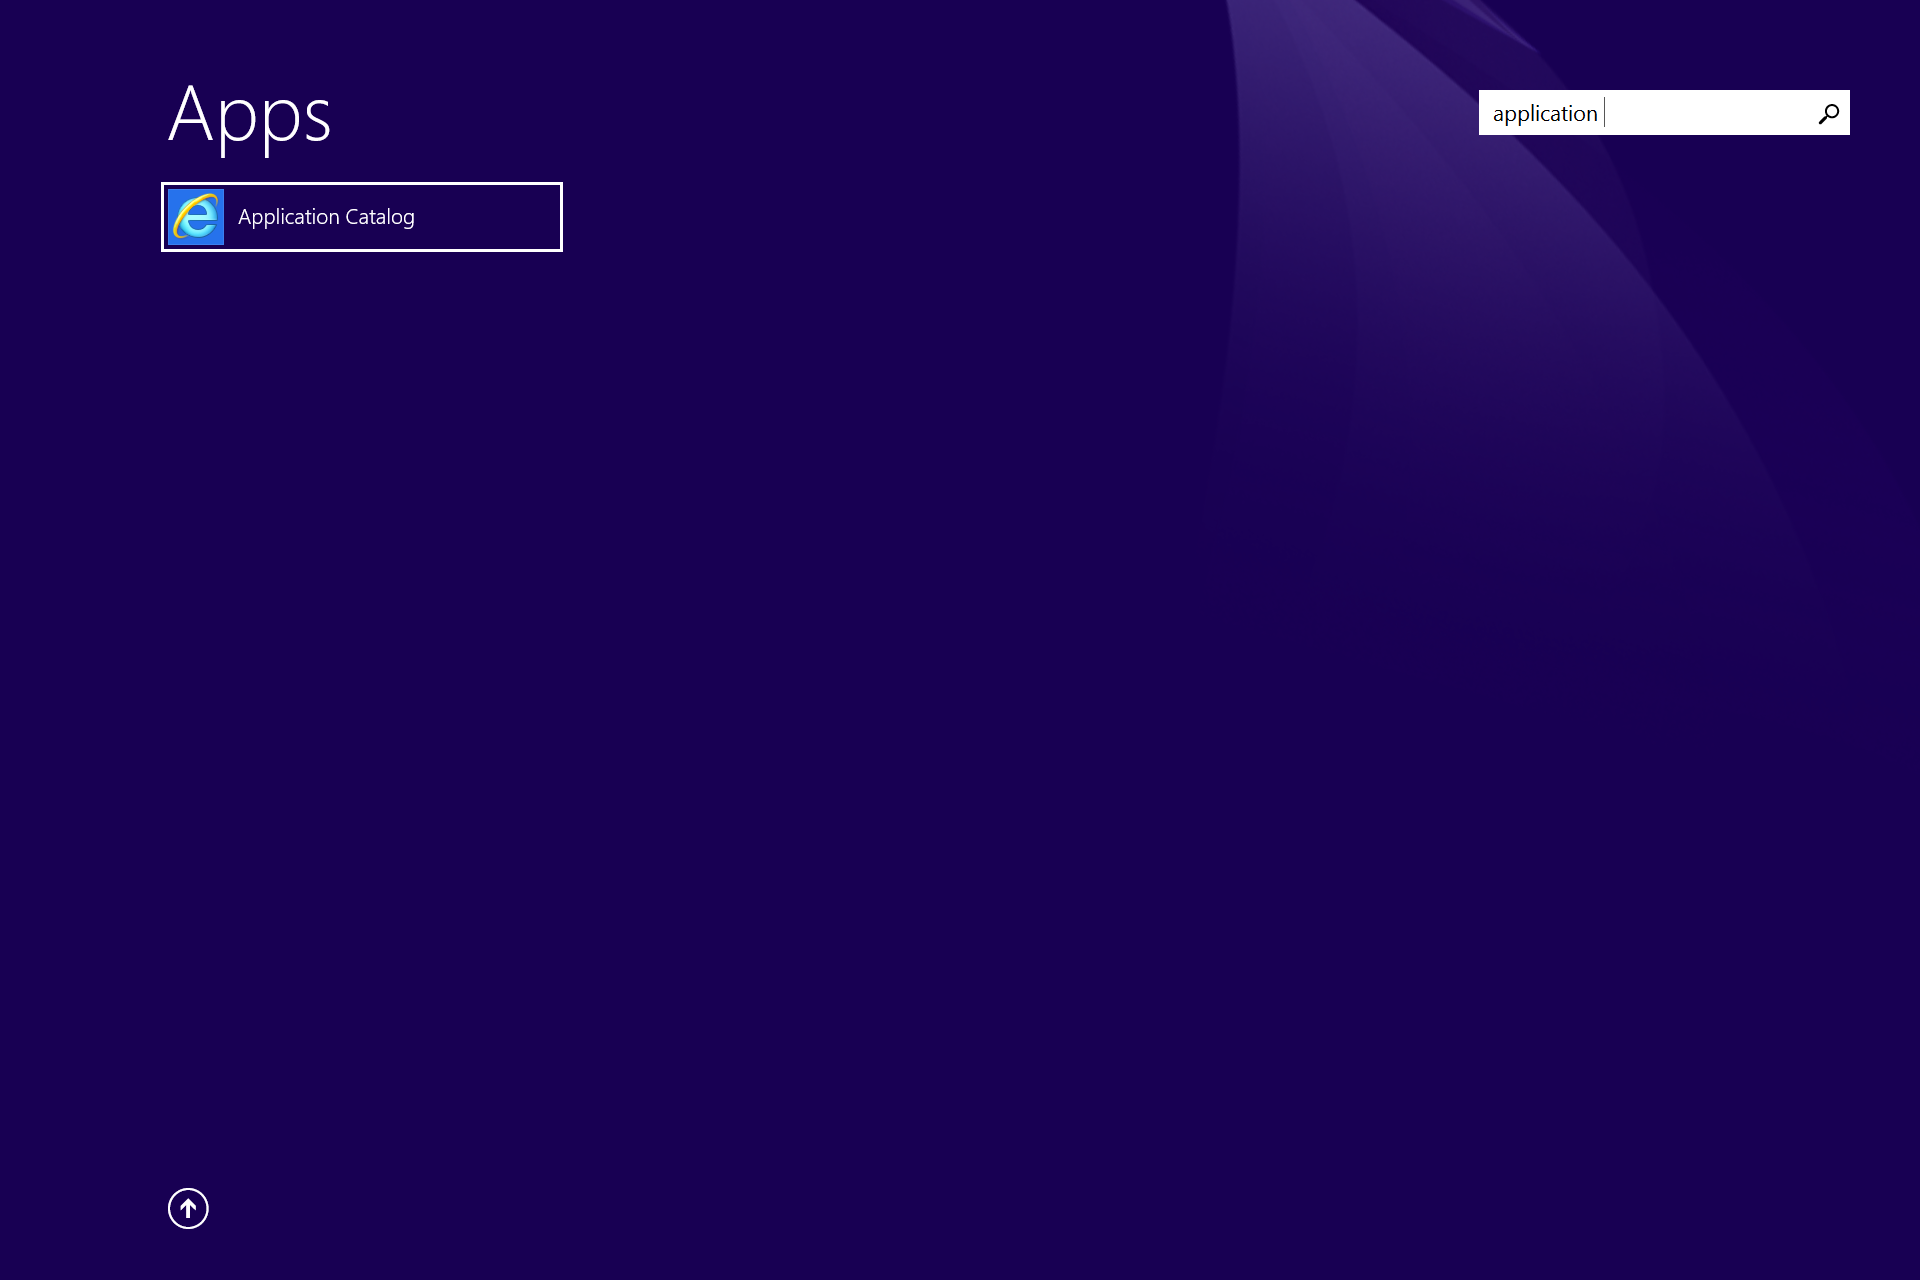The image size is (1920, 1280).
Task: Click the up arrow circle button
Action: (x=188, y=1208)
